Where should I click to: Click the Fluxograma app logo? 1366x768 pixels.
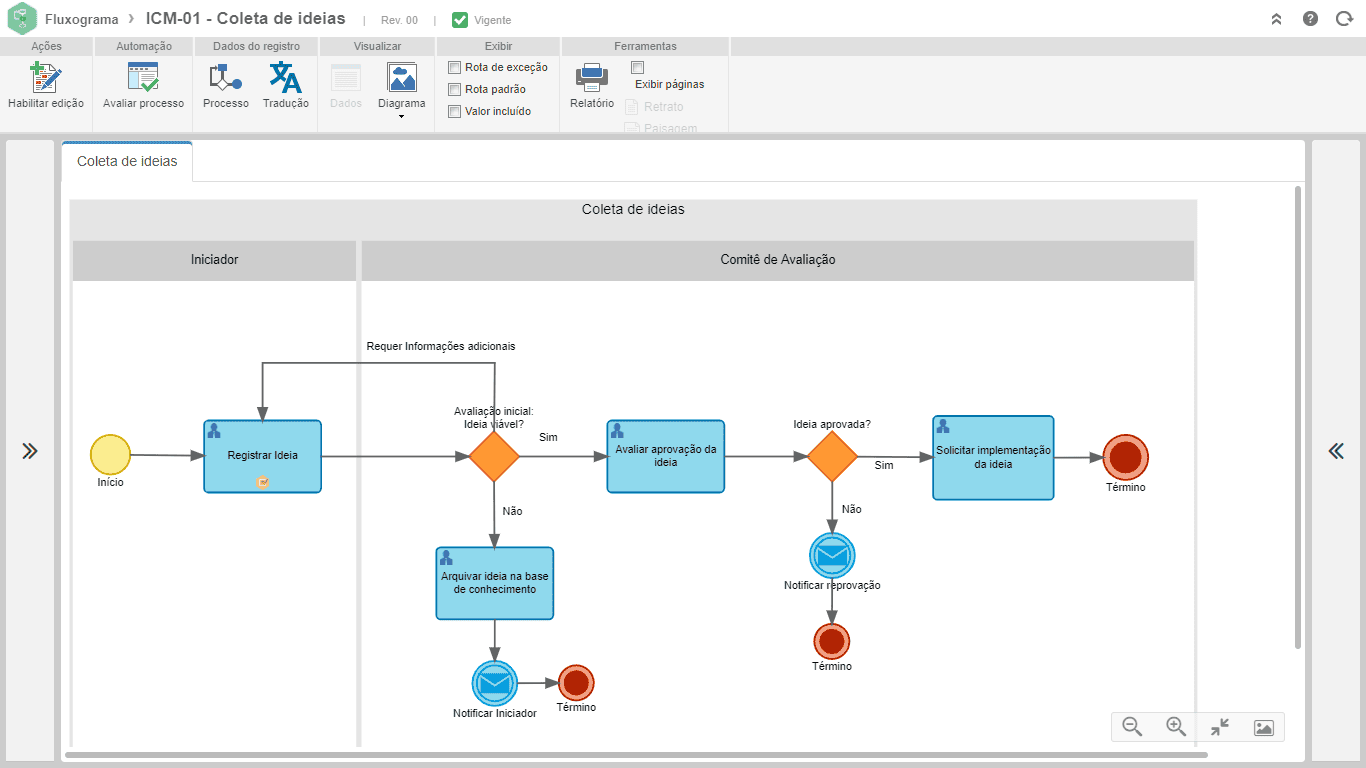[22, 19]
